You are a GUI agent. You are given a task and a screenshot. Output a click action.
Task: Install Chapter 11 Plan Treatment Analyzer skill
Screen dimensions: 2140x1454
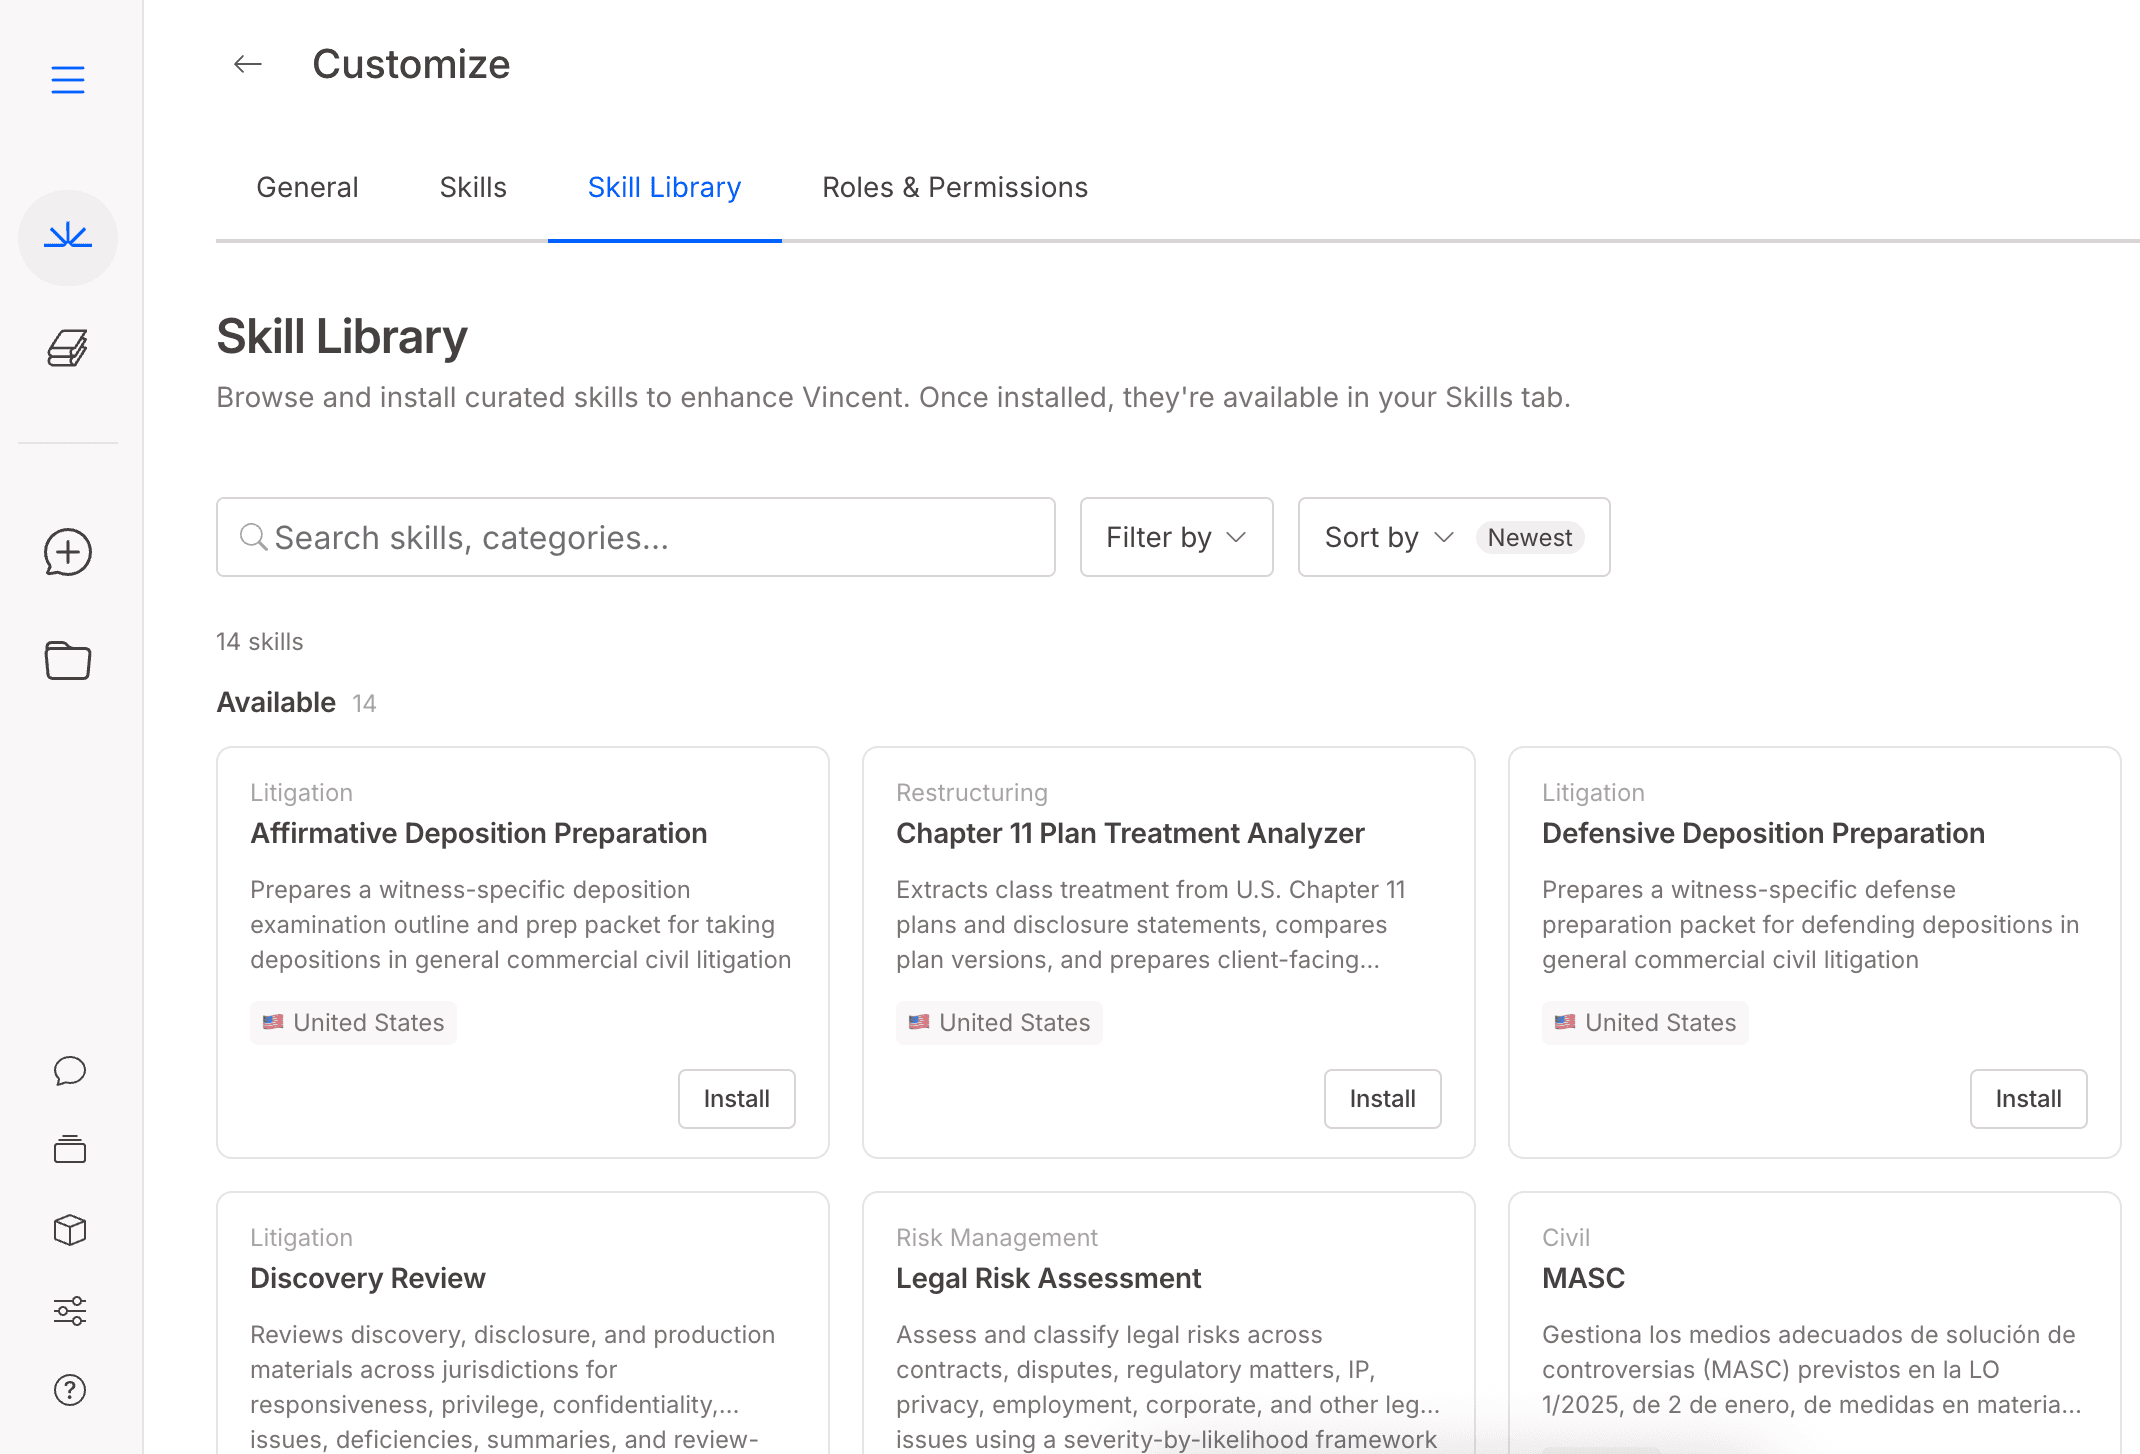pyautogui.click(x=1382, y=1098)
